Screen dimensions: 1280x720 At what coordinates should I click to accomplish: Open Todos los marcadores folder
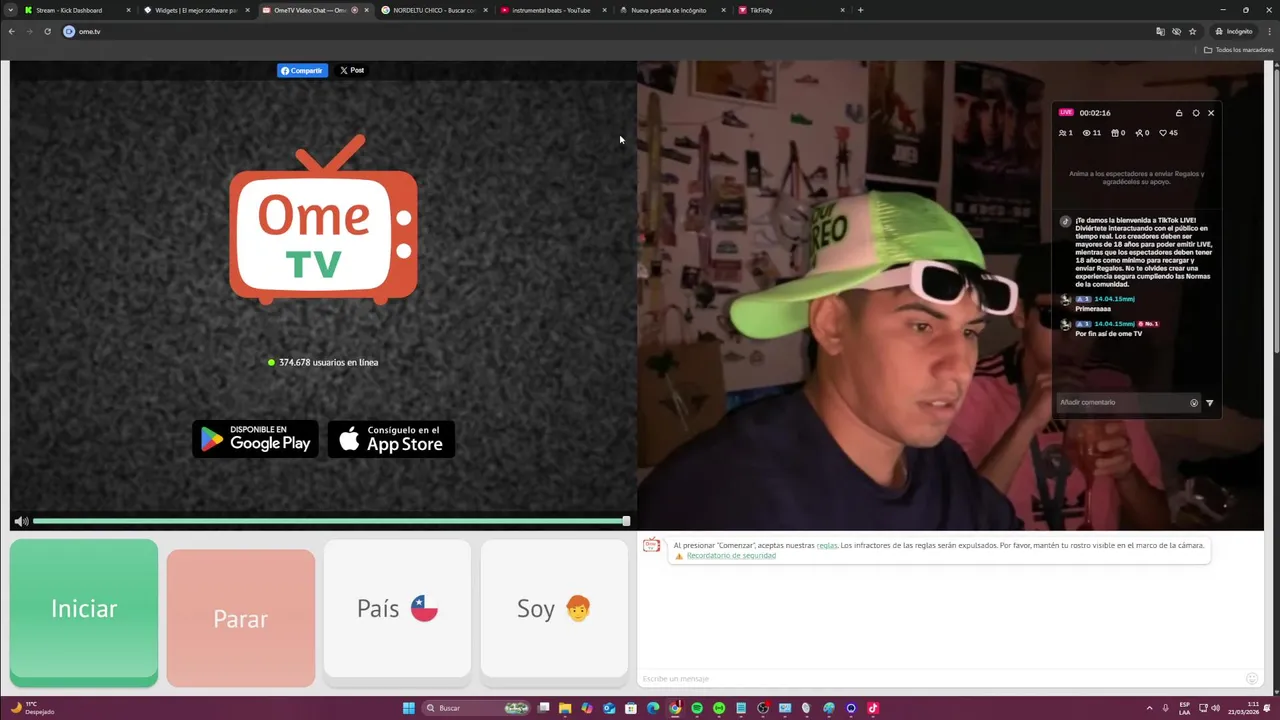tap(1238, 50)
